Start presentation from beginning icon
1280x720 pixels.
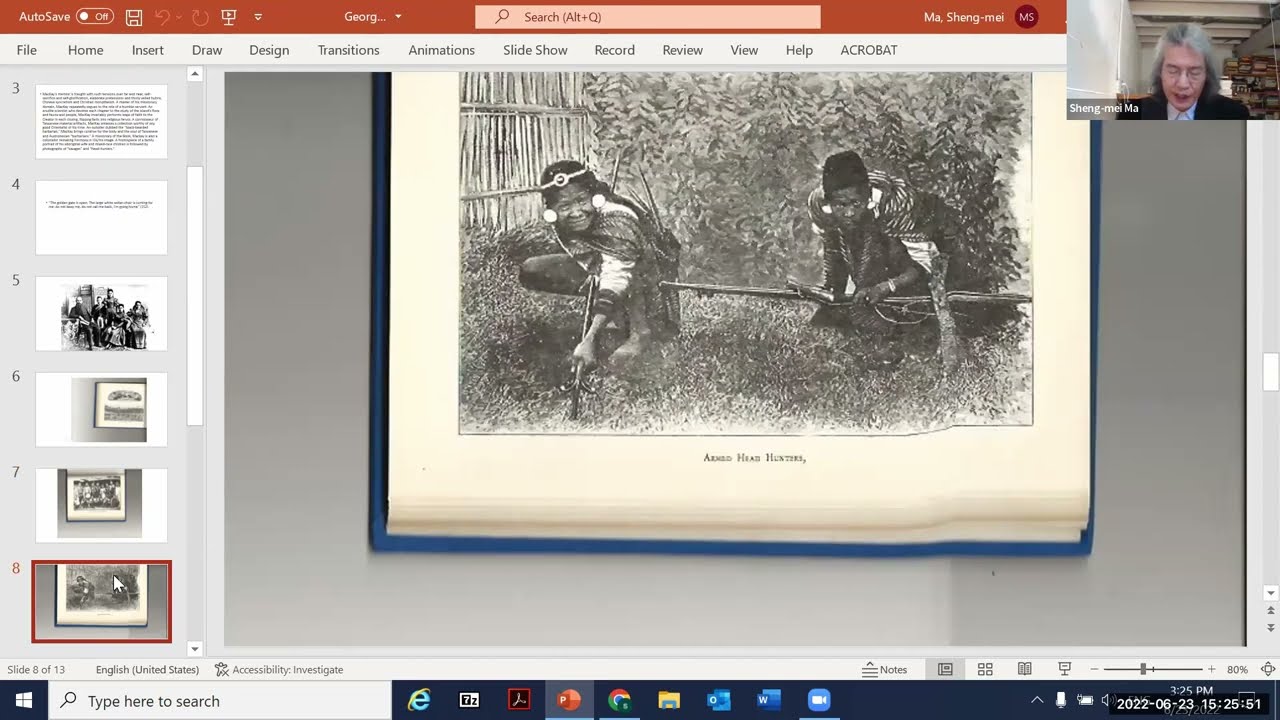pos(229,17)
